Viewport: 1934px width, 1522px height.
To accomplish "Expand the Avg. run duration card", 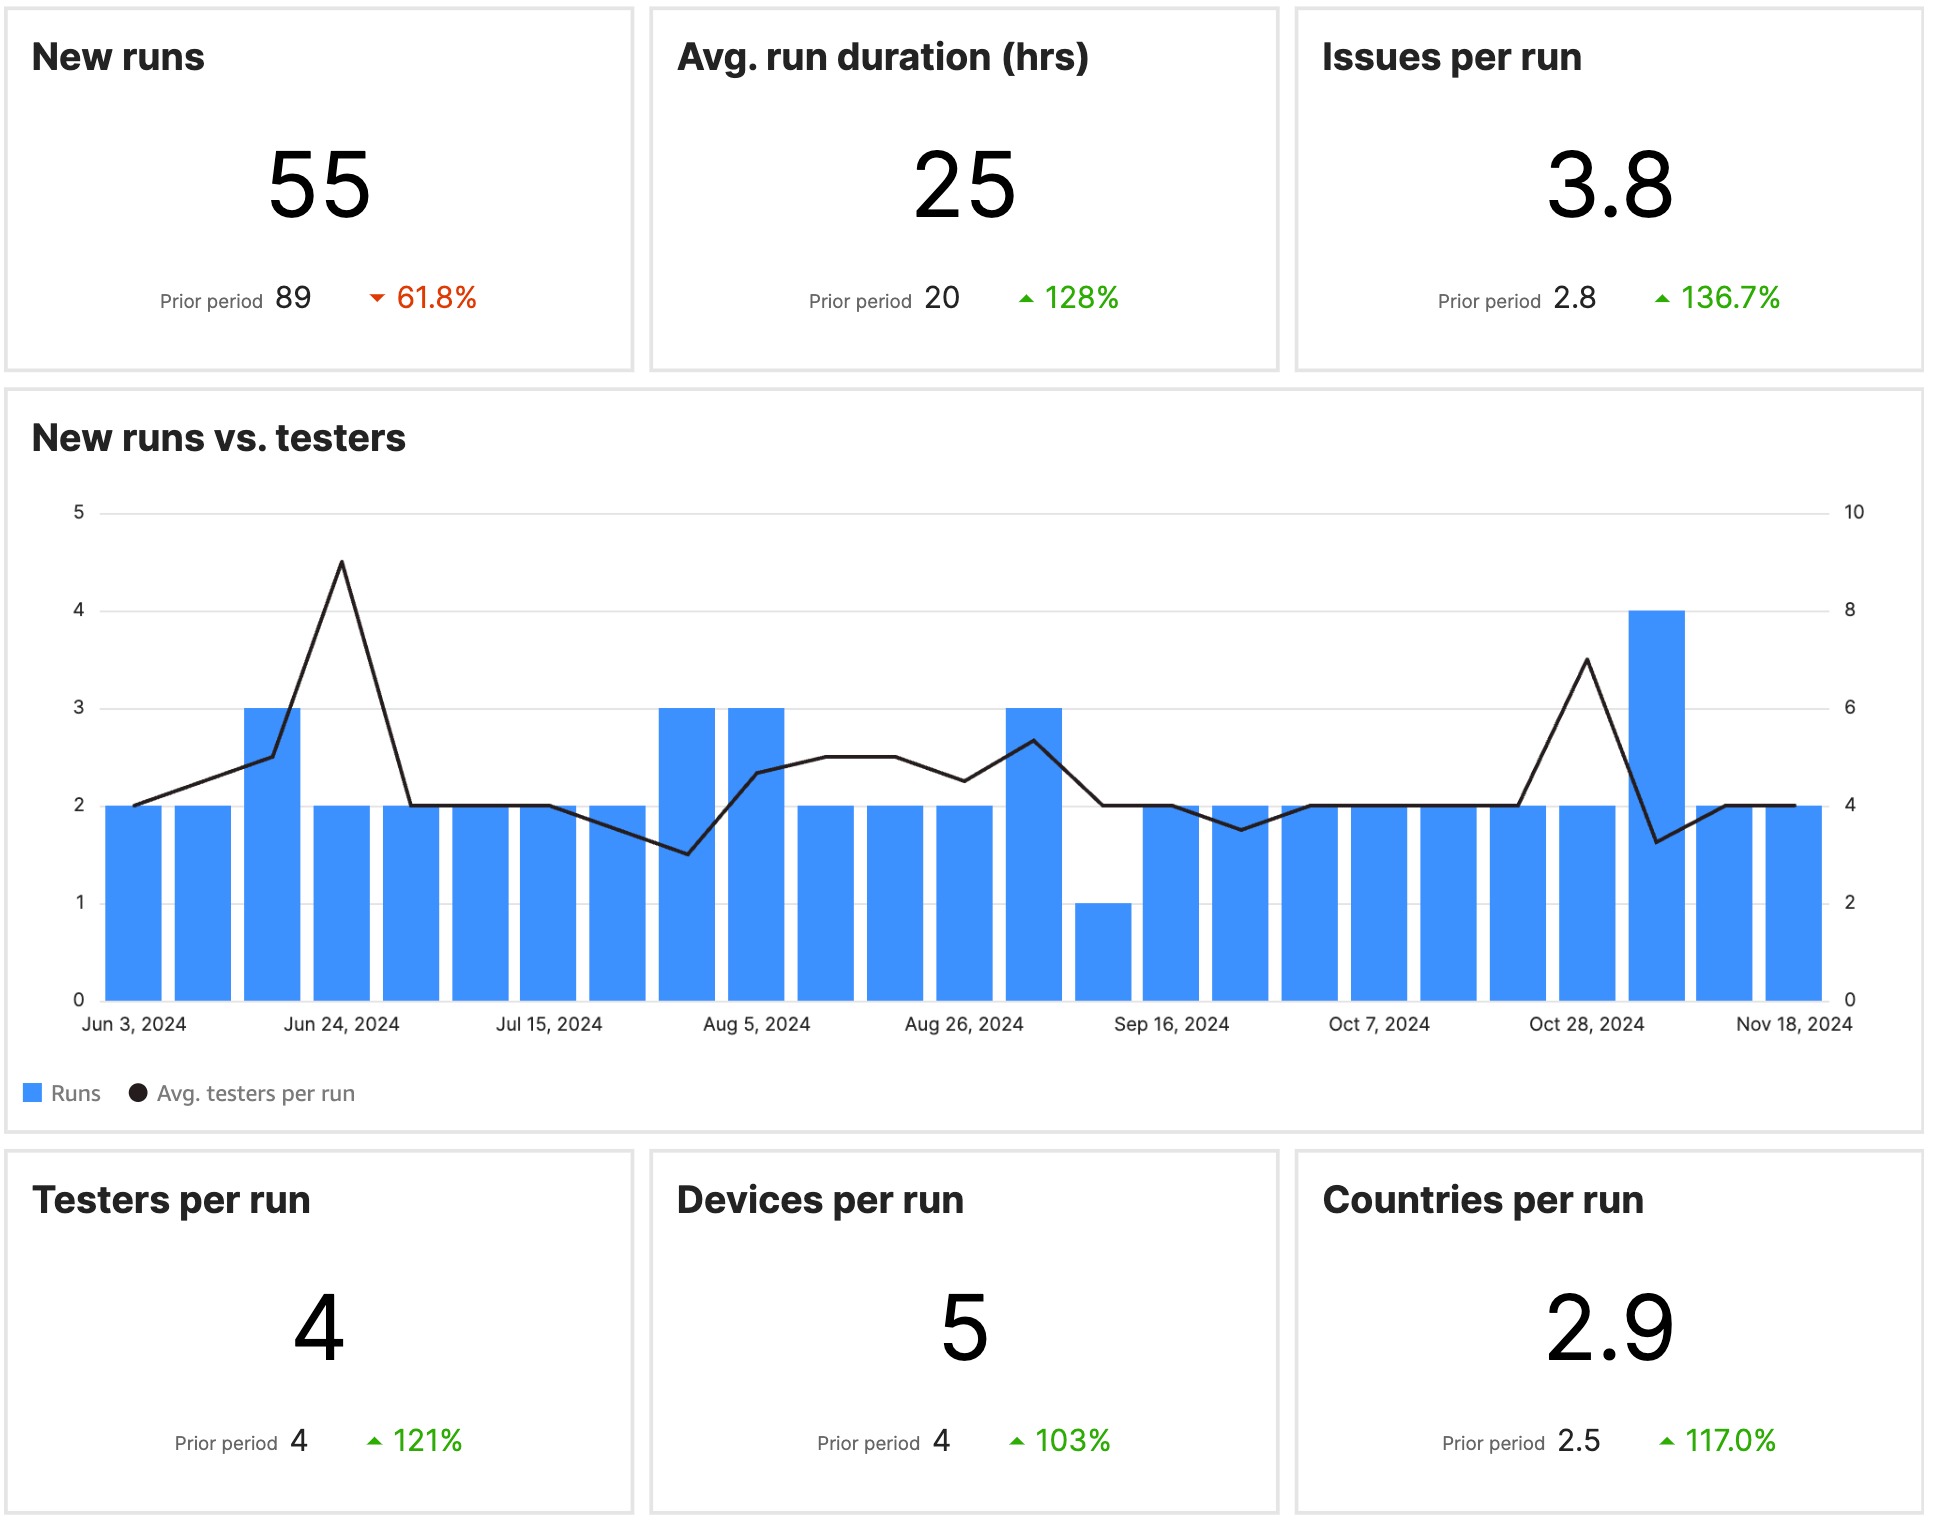I will [x=884, y=57].
